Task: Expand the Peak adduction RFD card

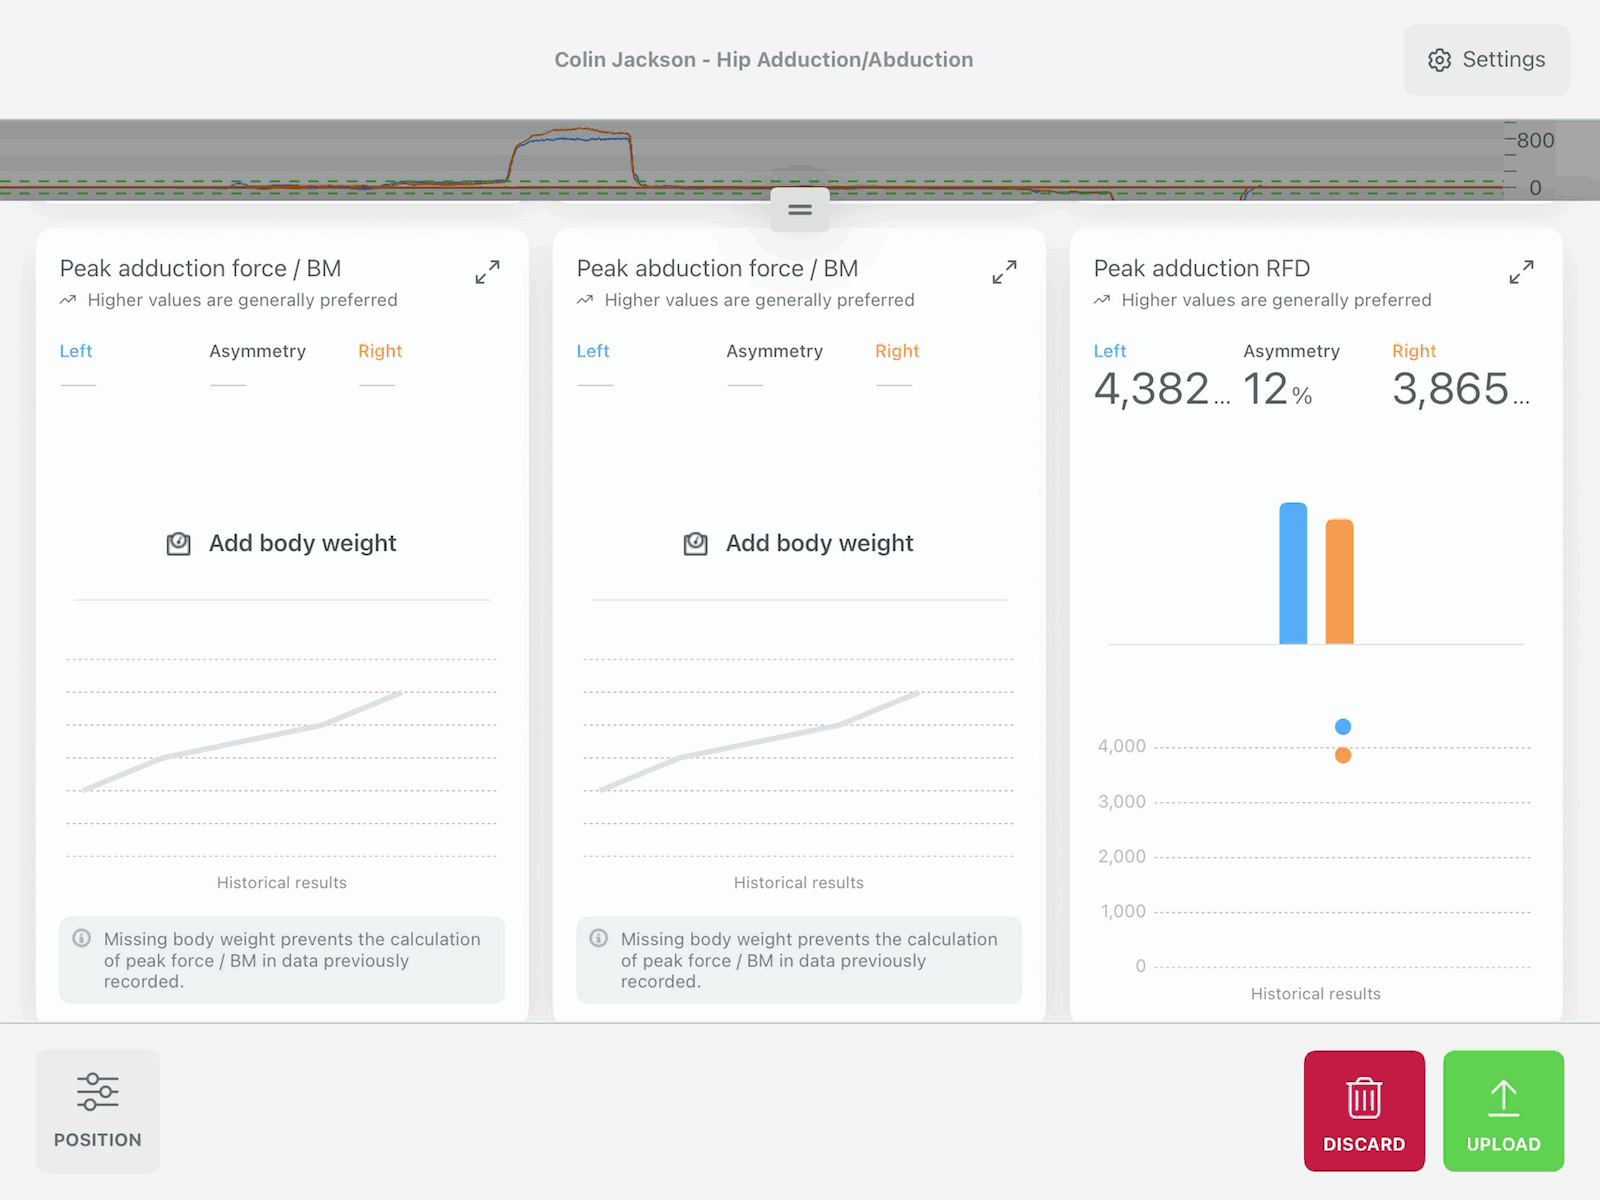Action: point(1521,272)
